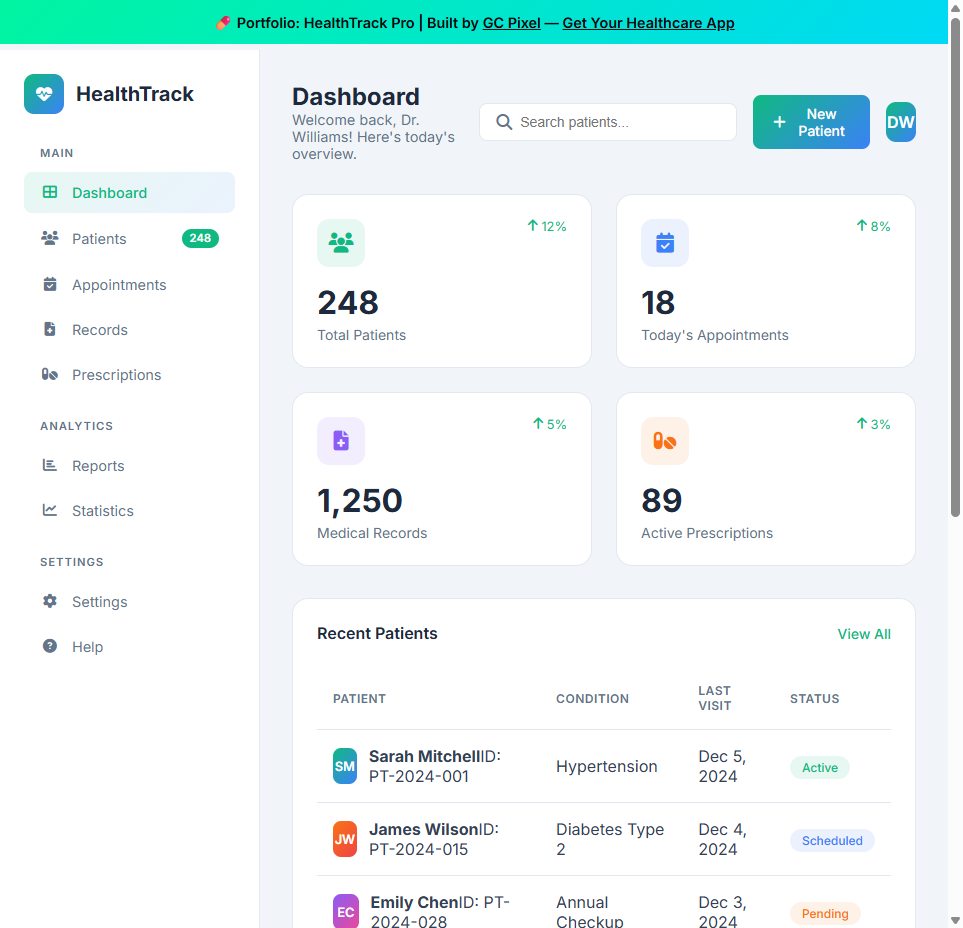Screen dimensions: 963x928
Task: Open View All recent patients
Action: pyautogui.click(x=863, y=633)
